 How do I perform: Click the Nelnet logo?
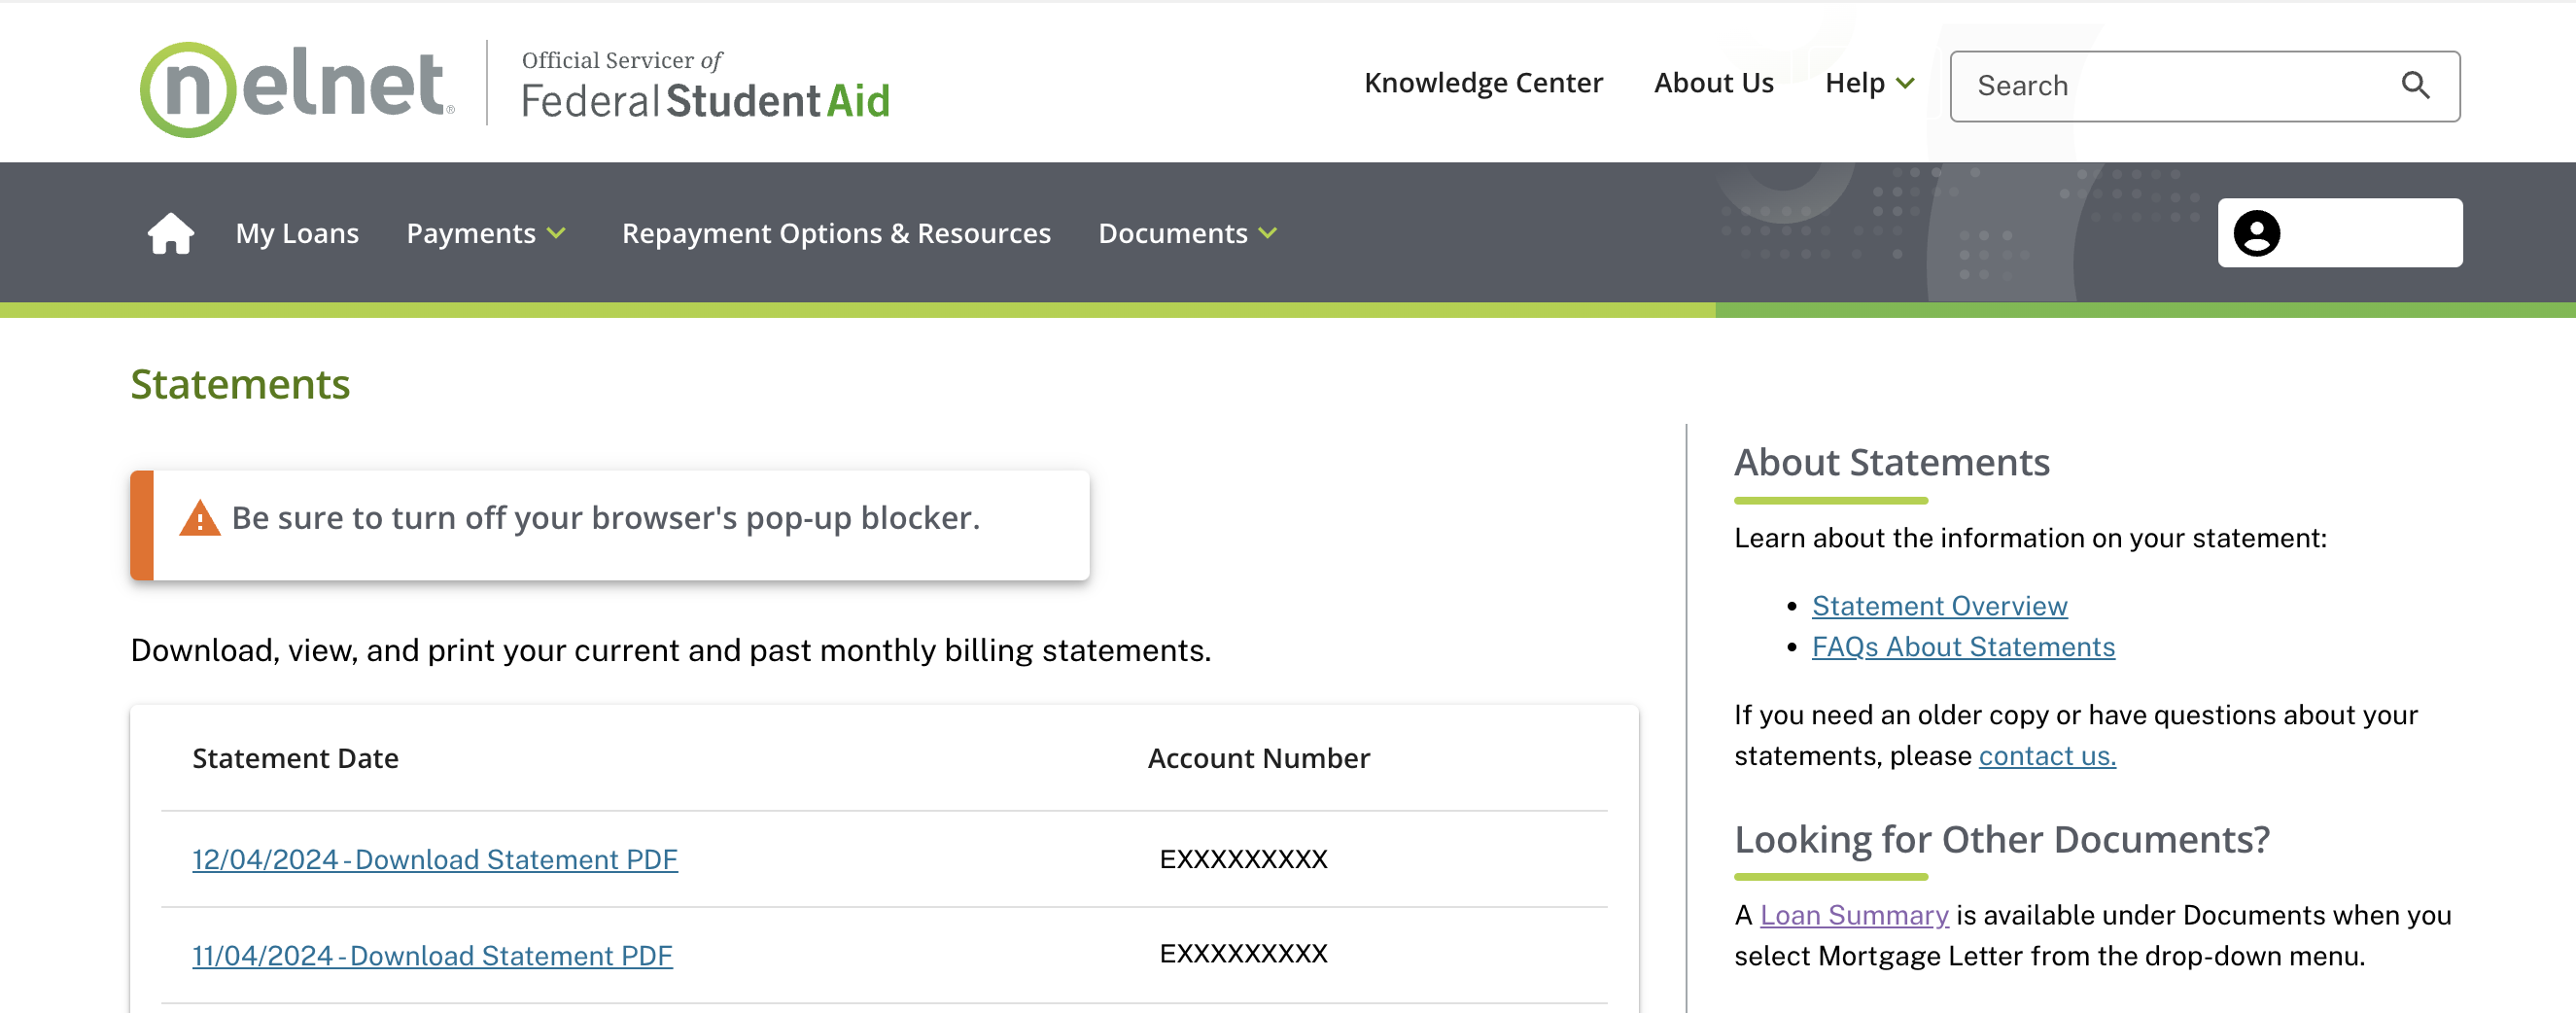point(297,88)
